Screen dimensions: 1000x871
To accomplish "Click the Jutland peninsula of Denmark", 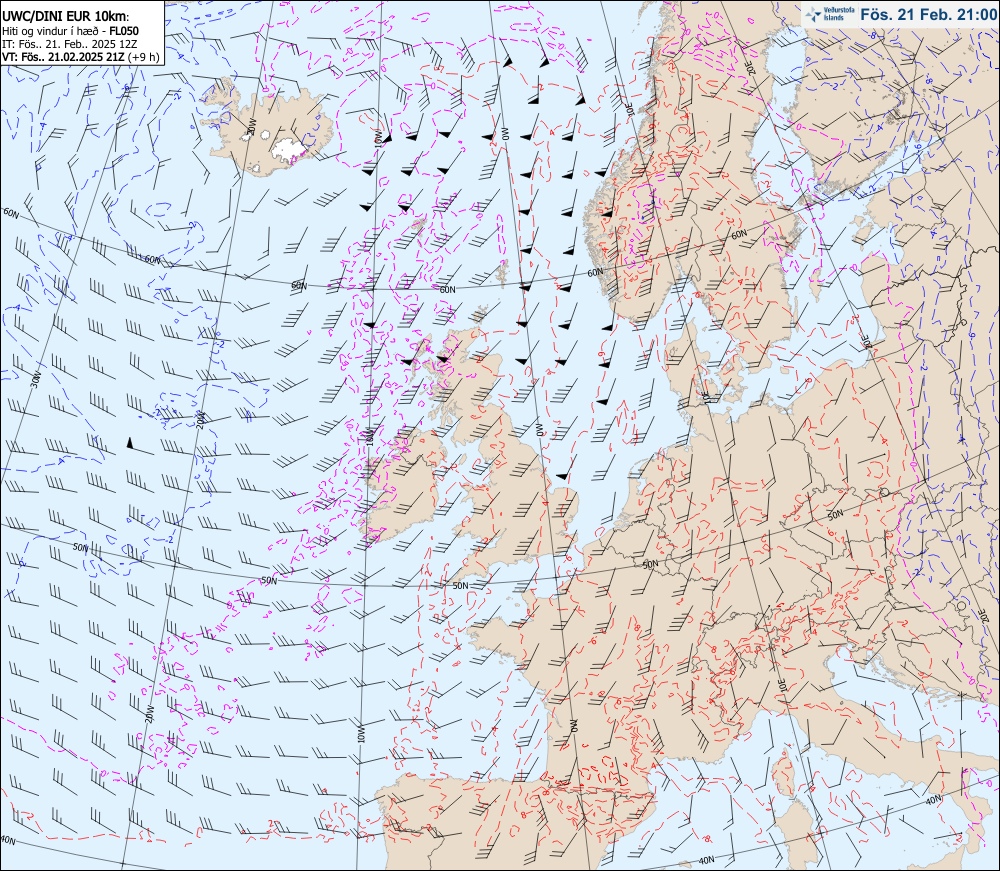I will [x=682, y=363].
